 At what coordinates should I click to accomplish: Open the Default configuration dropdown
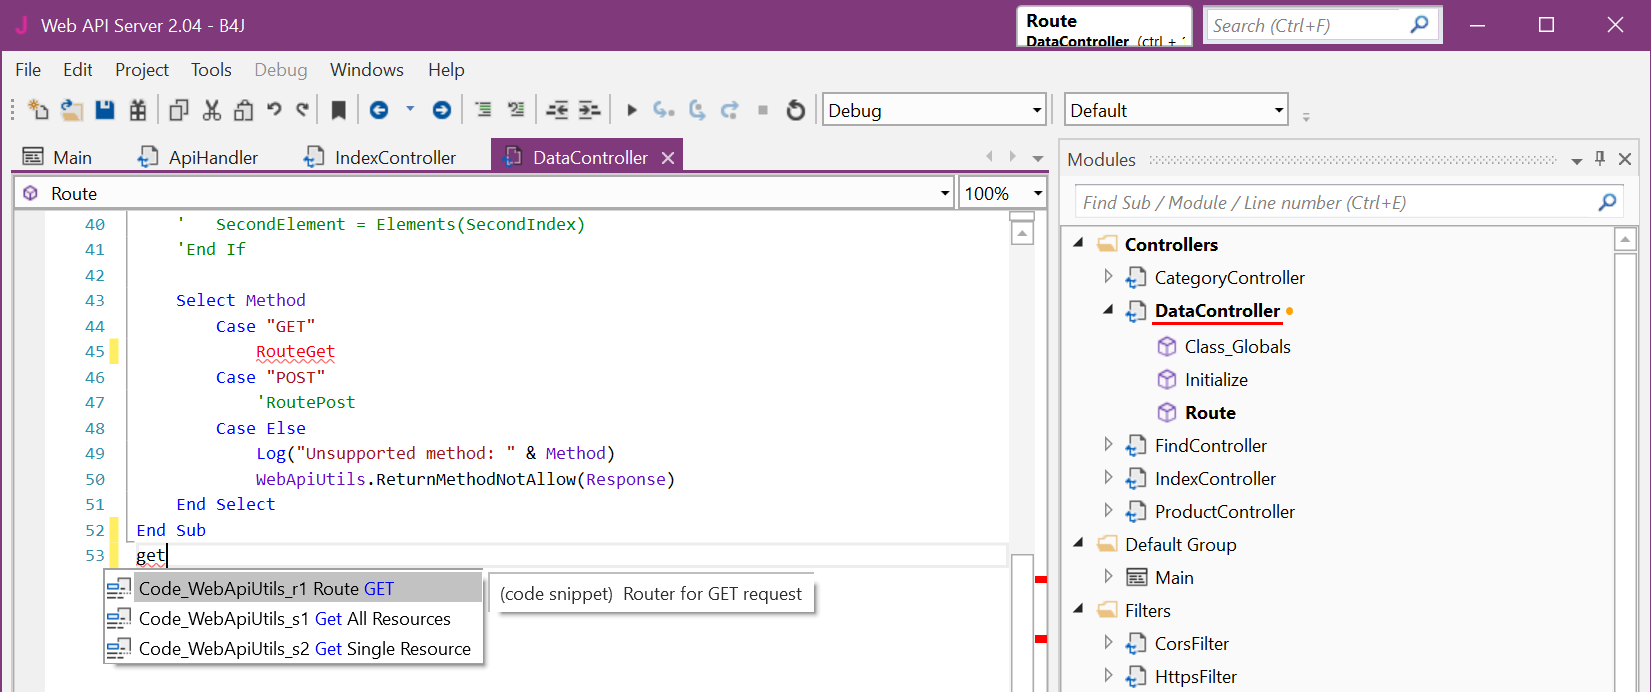pyautogui.click(x=1278, y=110)
